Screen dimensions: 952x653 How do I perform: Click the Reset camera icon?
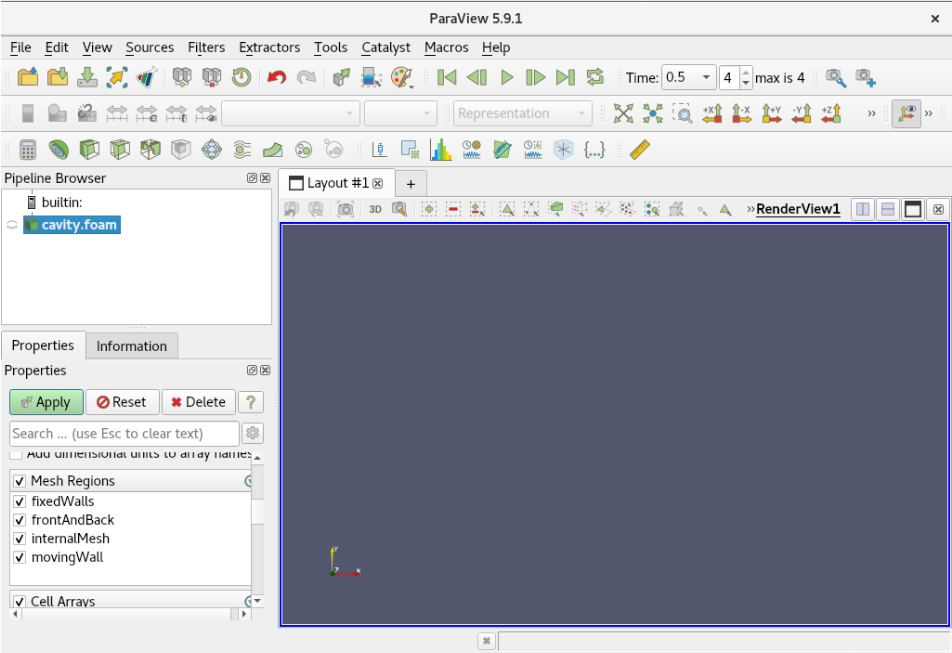coord(623,113)
